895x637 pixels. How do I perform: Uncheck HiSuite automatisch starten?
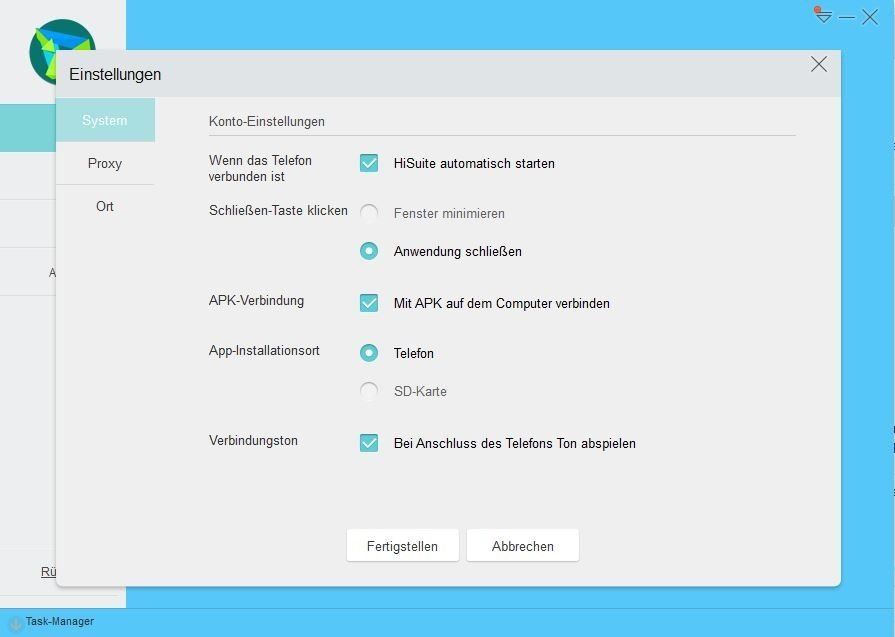[369, 163]
